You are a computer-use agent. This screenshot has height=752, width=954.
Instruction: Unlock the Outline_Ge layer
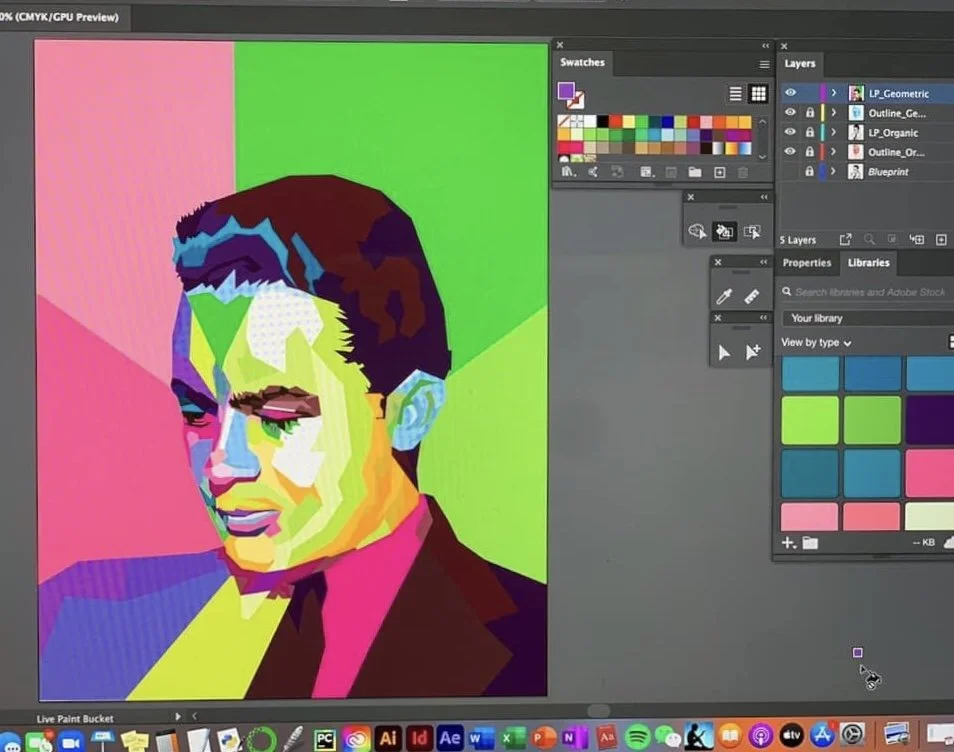pyautogui.click(x=809, y=112)
